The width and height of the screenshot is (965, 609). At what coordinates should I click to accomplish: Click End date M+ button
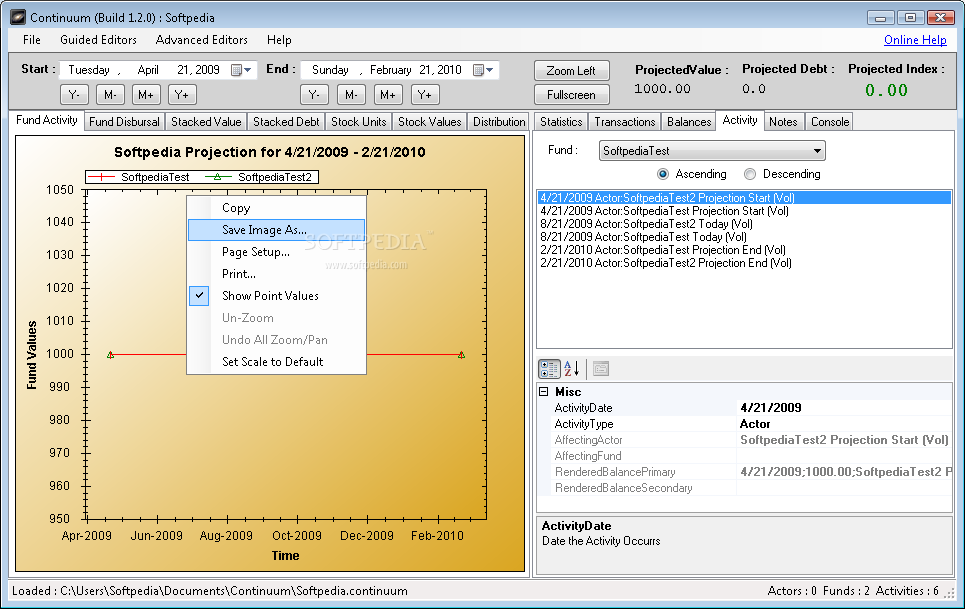[388, 95]
